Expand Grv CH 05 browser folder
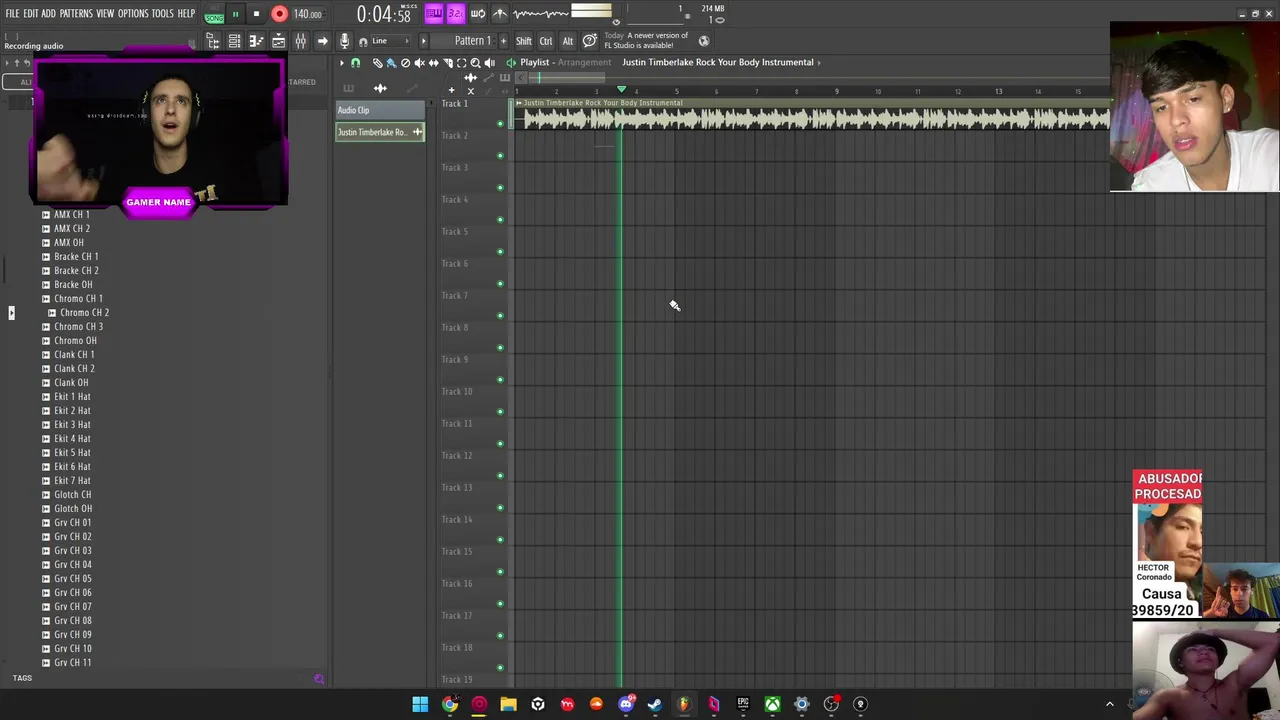 coord(45,579)
